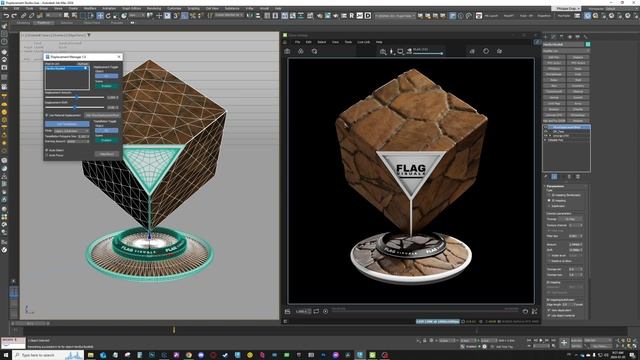This screenshot has width=640, height=360.
Task: Open the Rendering menu
Action: tap(154, 9)
